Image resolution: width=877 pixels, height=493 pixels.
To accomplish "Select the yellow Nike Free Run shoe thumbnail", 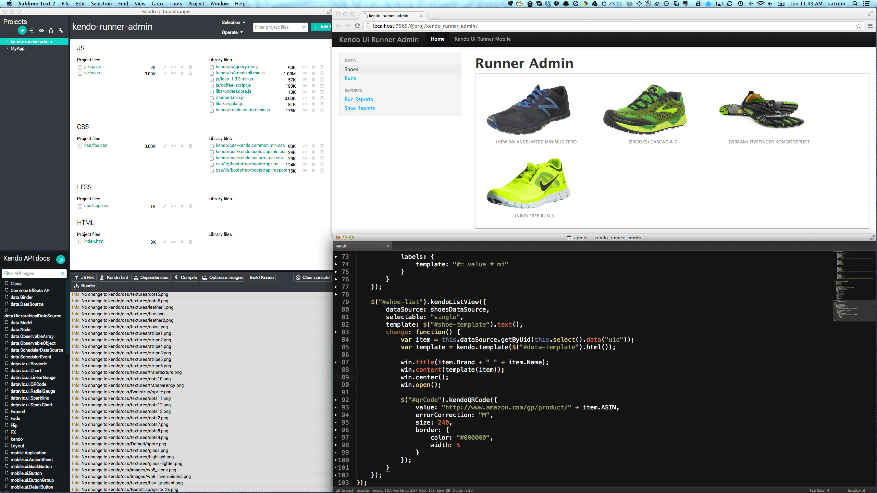I will [529, 183].
